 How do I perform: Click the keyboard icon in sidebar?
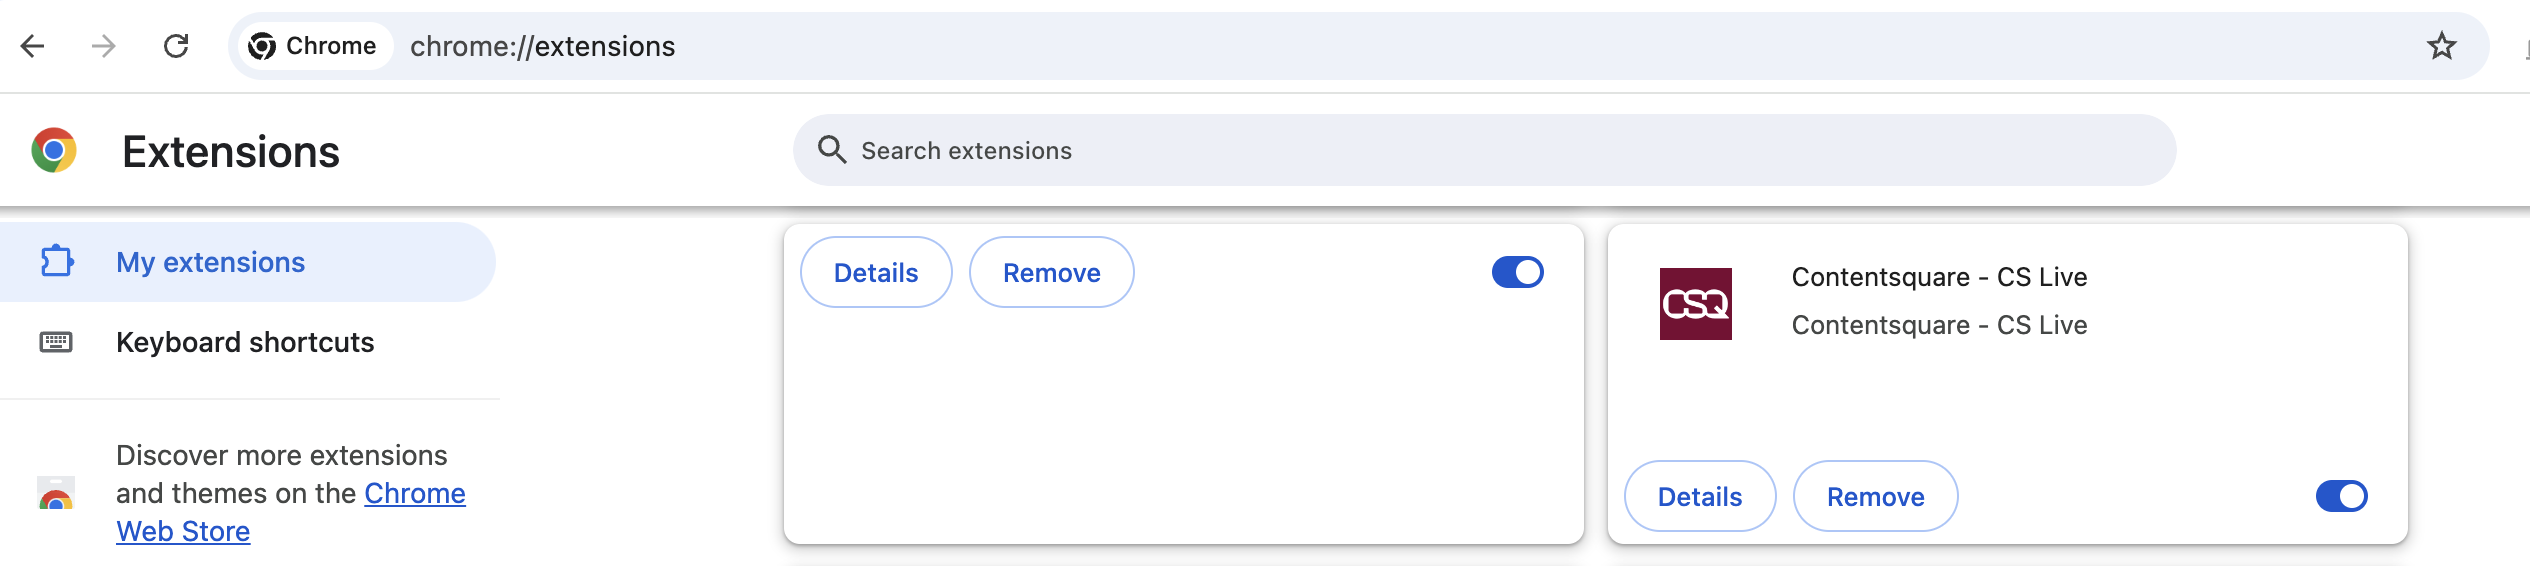tap(56, 342)
